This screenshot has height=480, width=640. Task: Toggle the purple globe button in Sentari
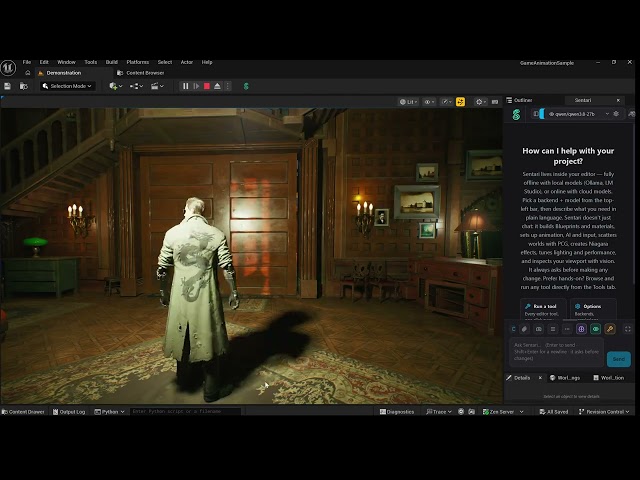pyautogui.click(x=581, y=329)
